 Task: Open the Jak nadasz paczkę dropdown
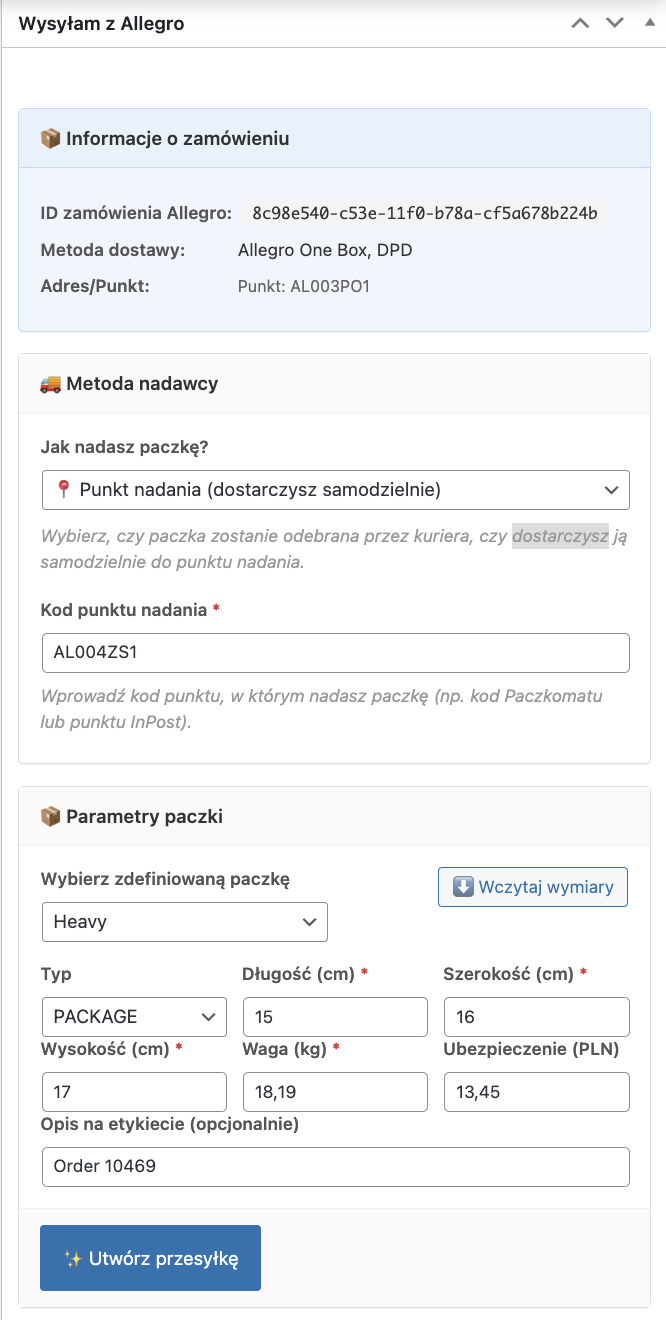tap(335, 490)
